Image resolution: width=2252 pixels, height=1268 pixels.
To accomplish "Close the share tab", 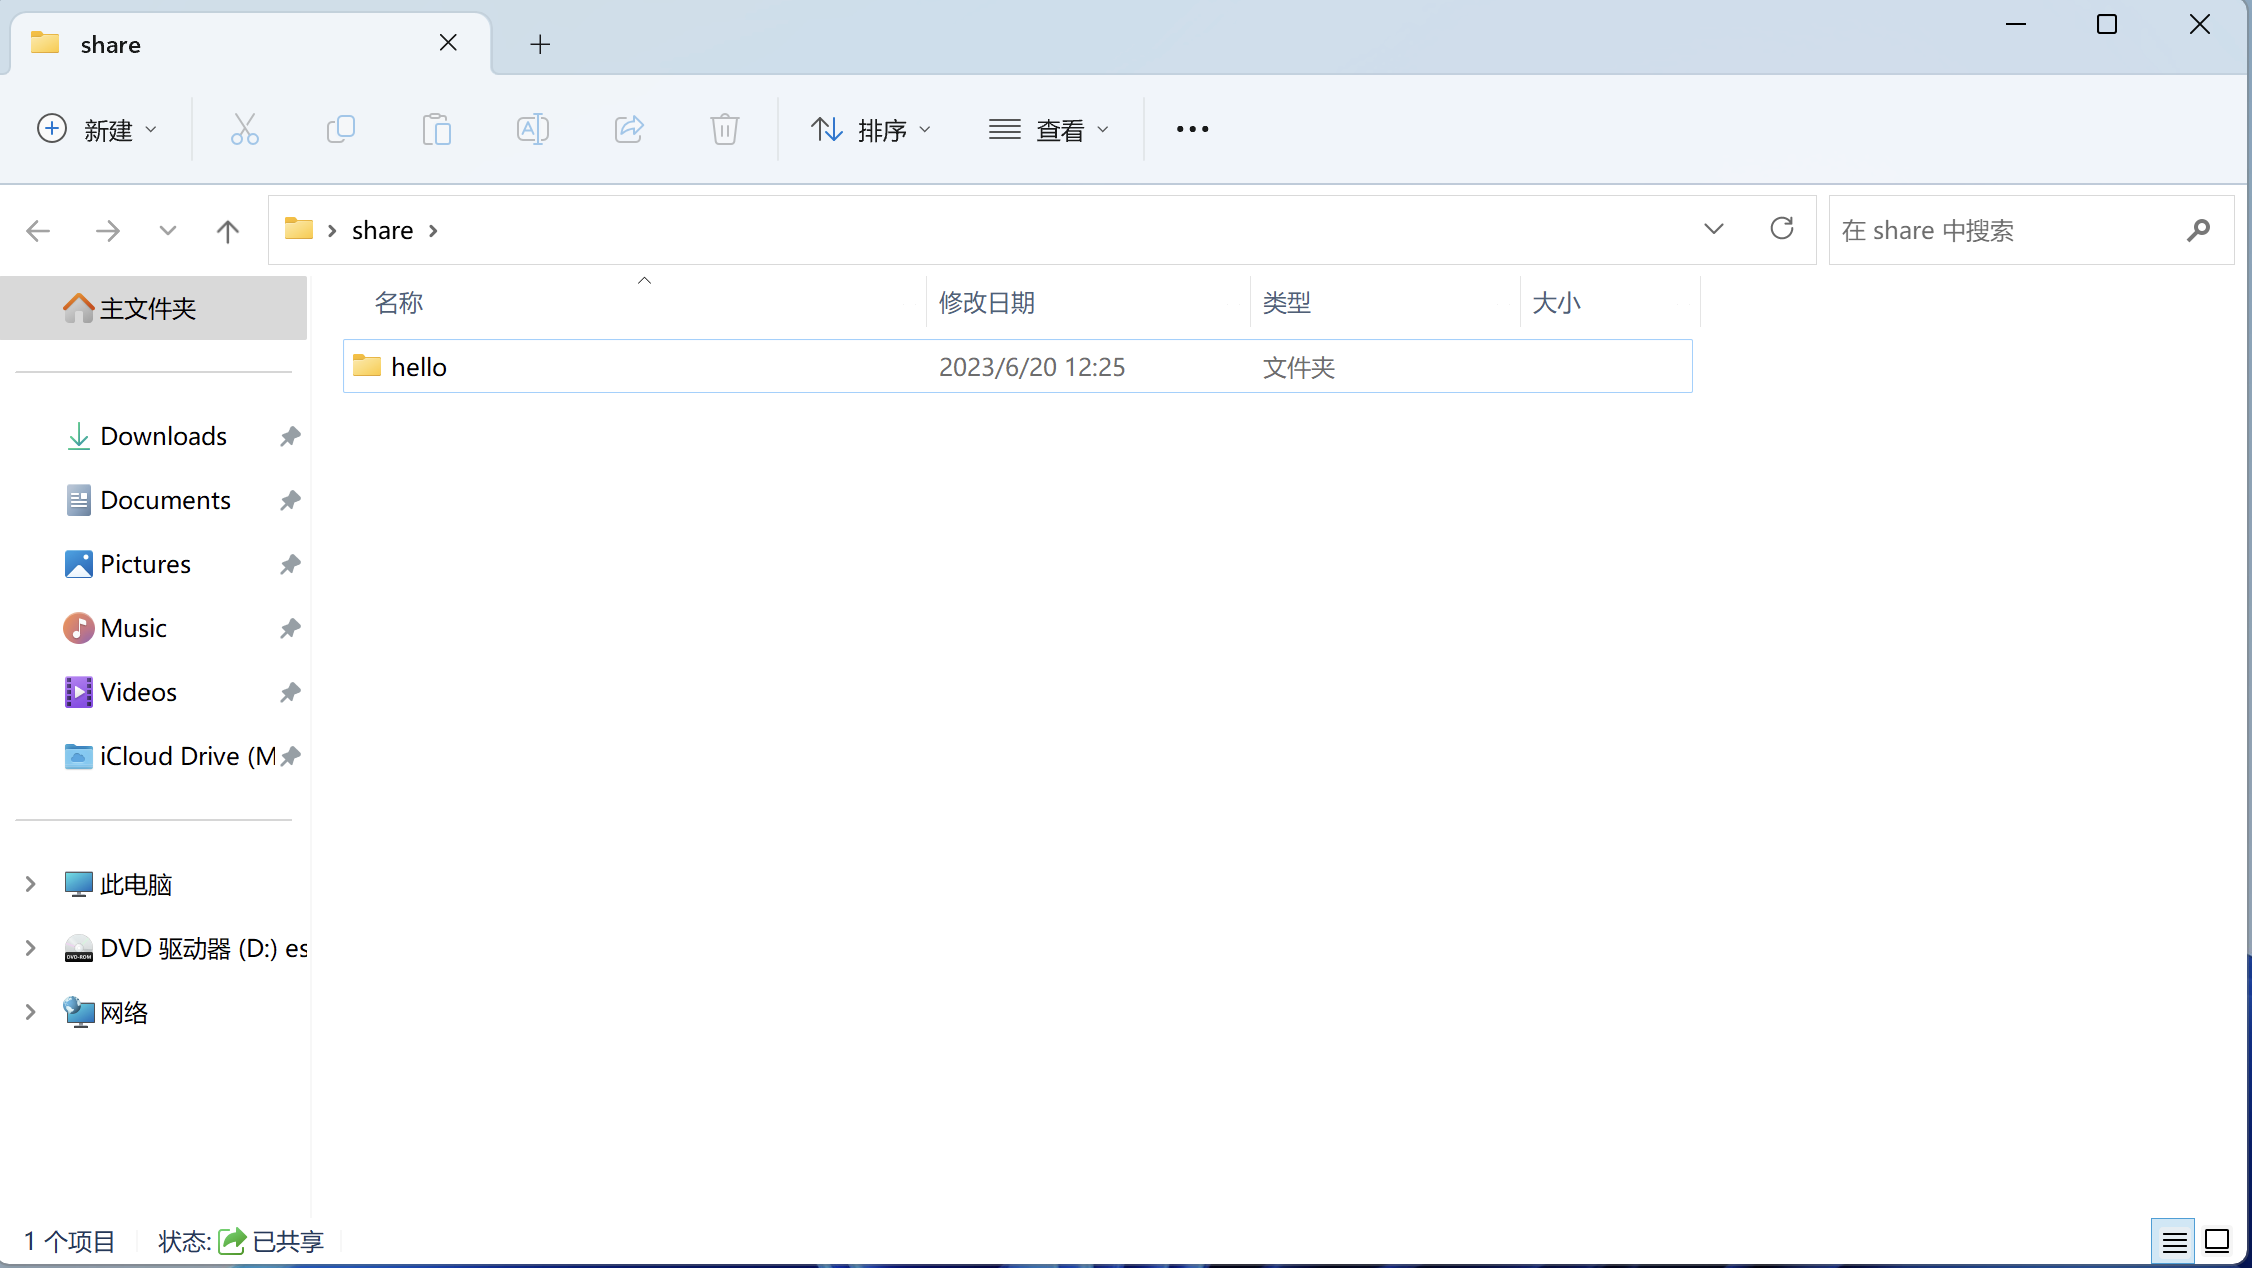I will pos(448,43).
